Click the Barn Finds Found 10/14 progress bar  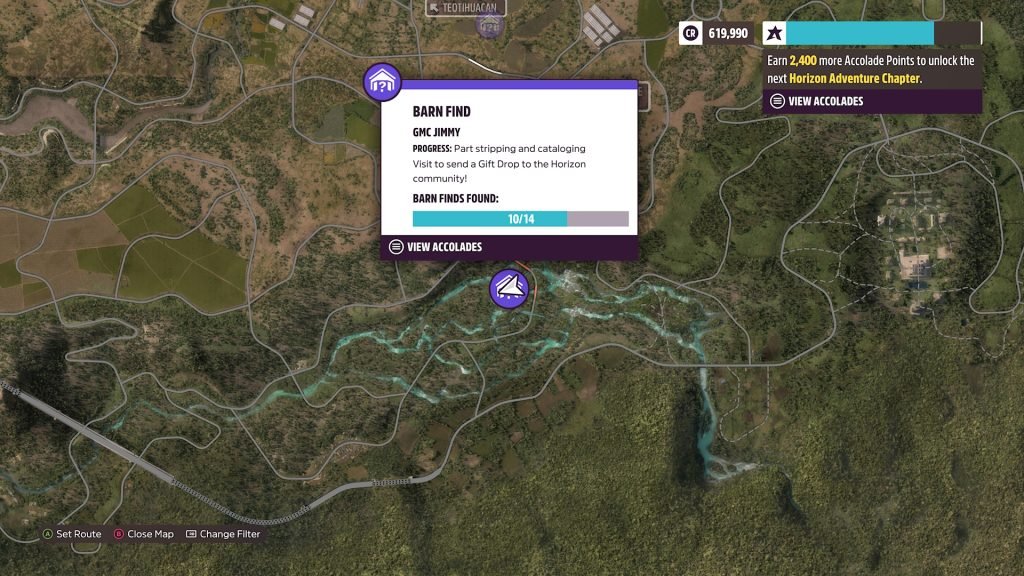tap(520, 219)
